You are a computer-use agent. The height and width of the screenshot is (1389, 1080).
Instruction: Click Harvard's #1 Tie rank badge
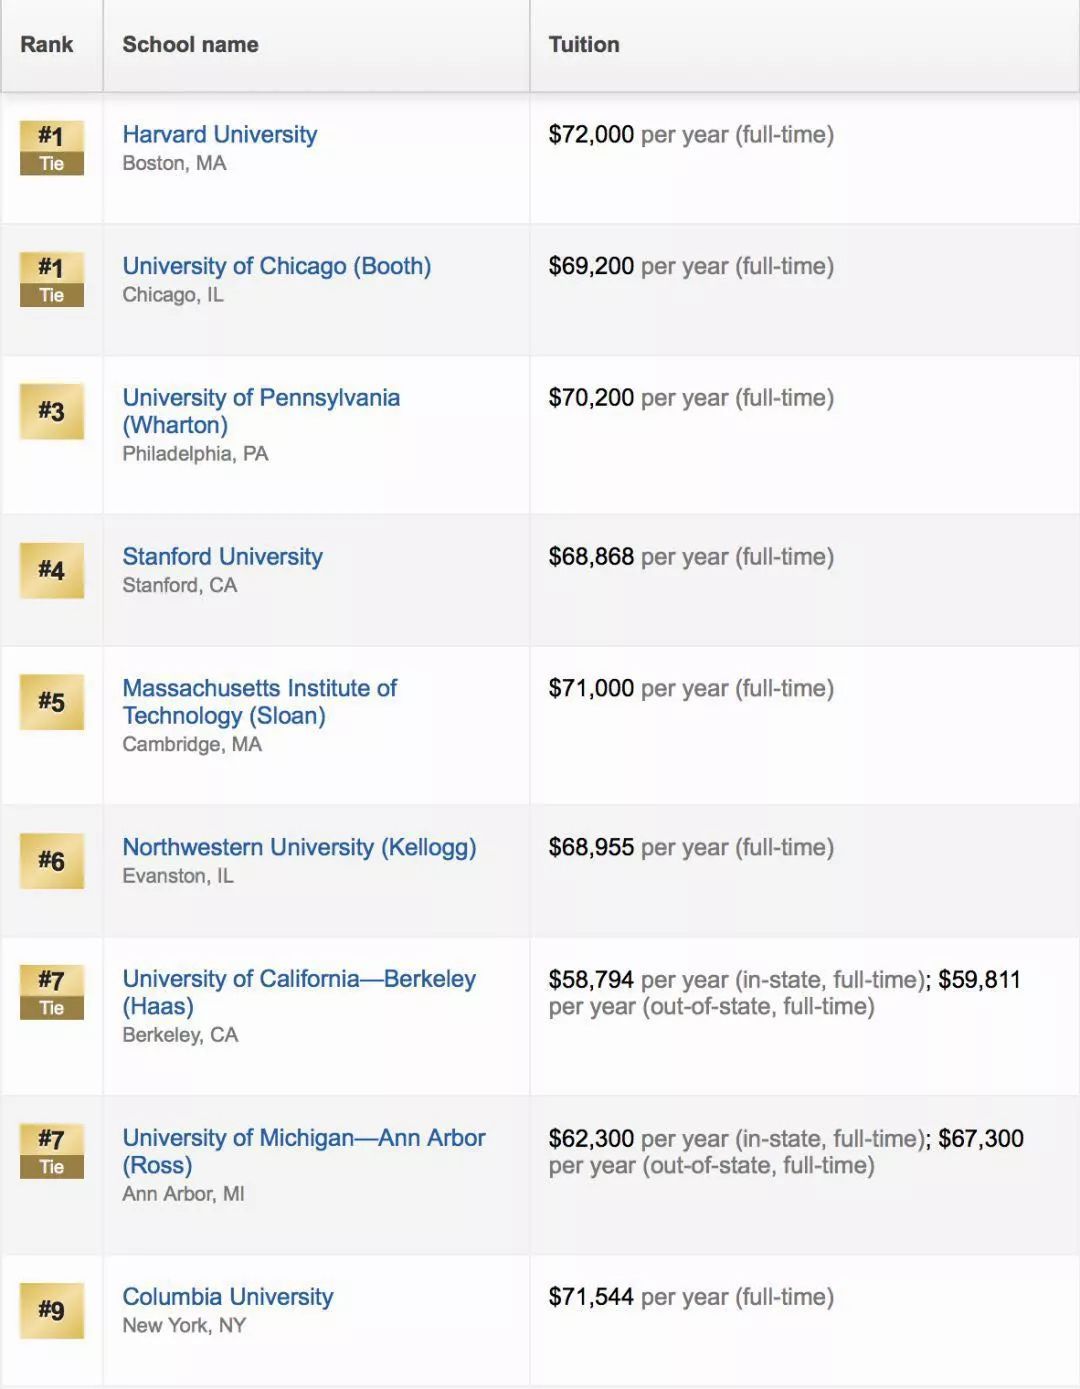[x=52, y=148]
